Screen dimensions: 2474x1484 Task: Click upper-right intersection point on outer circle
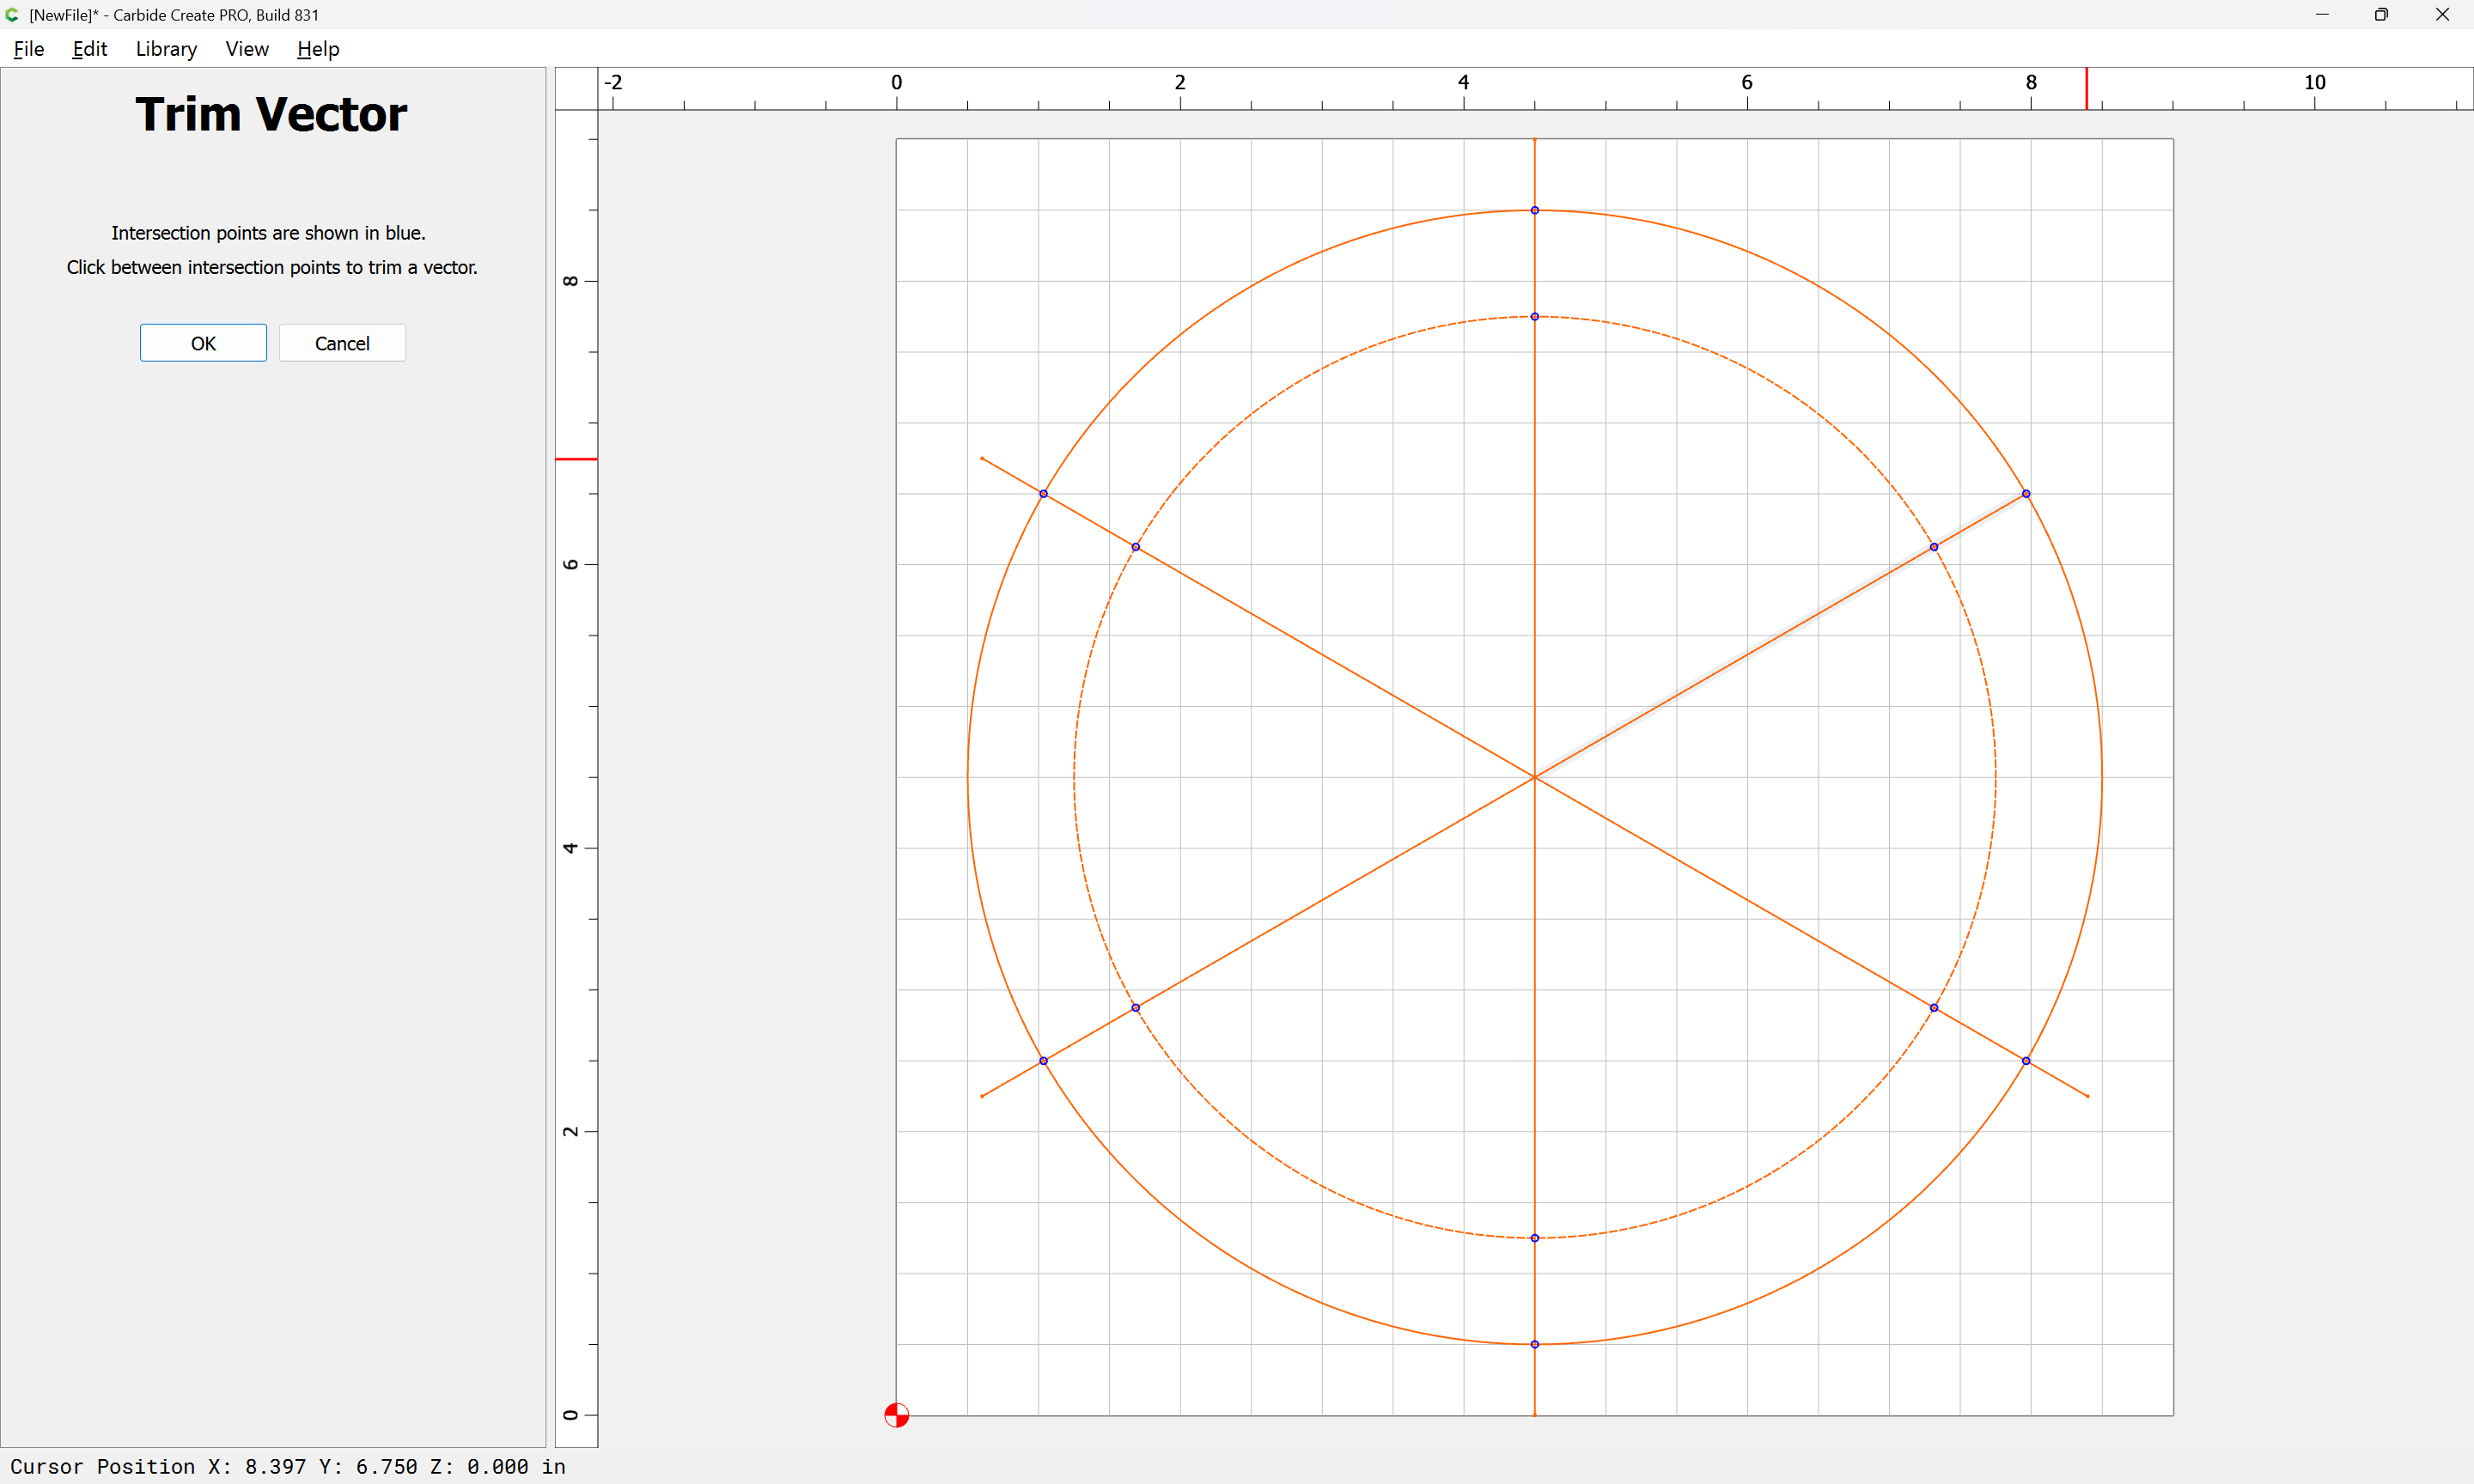[x=2026, y=494]
